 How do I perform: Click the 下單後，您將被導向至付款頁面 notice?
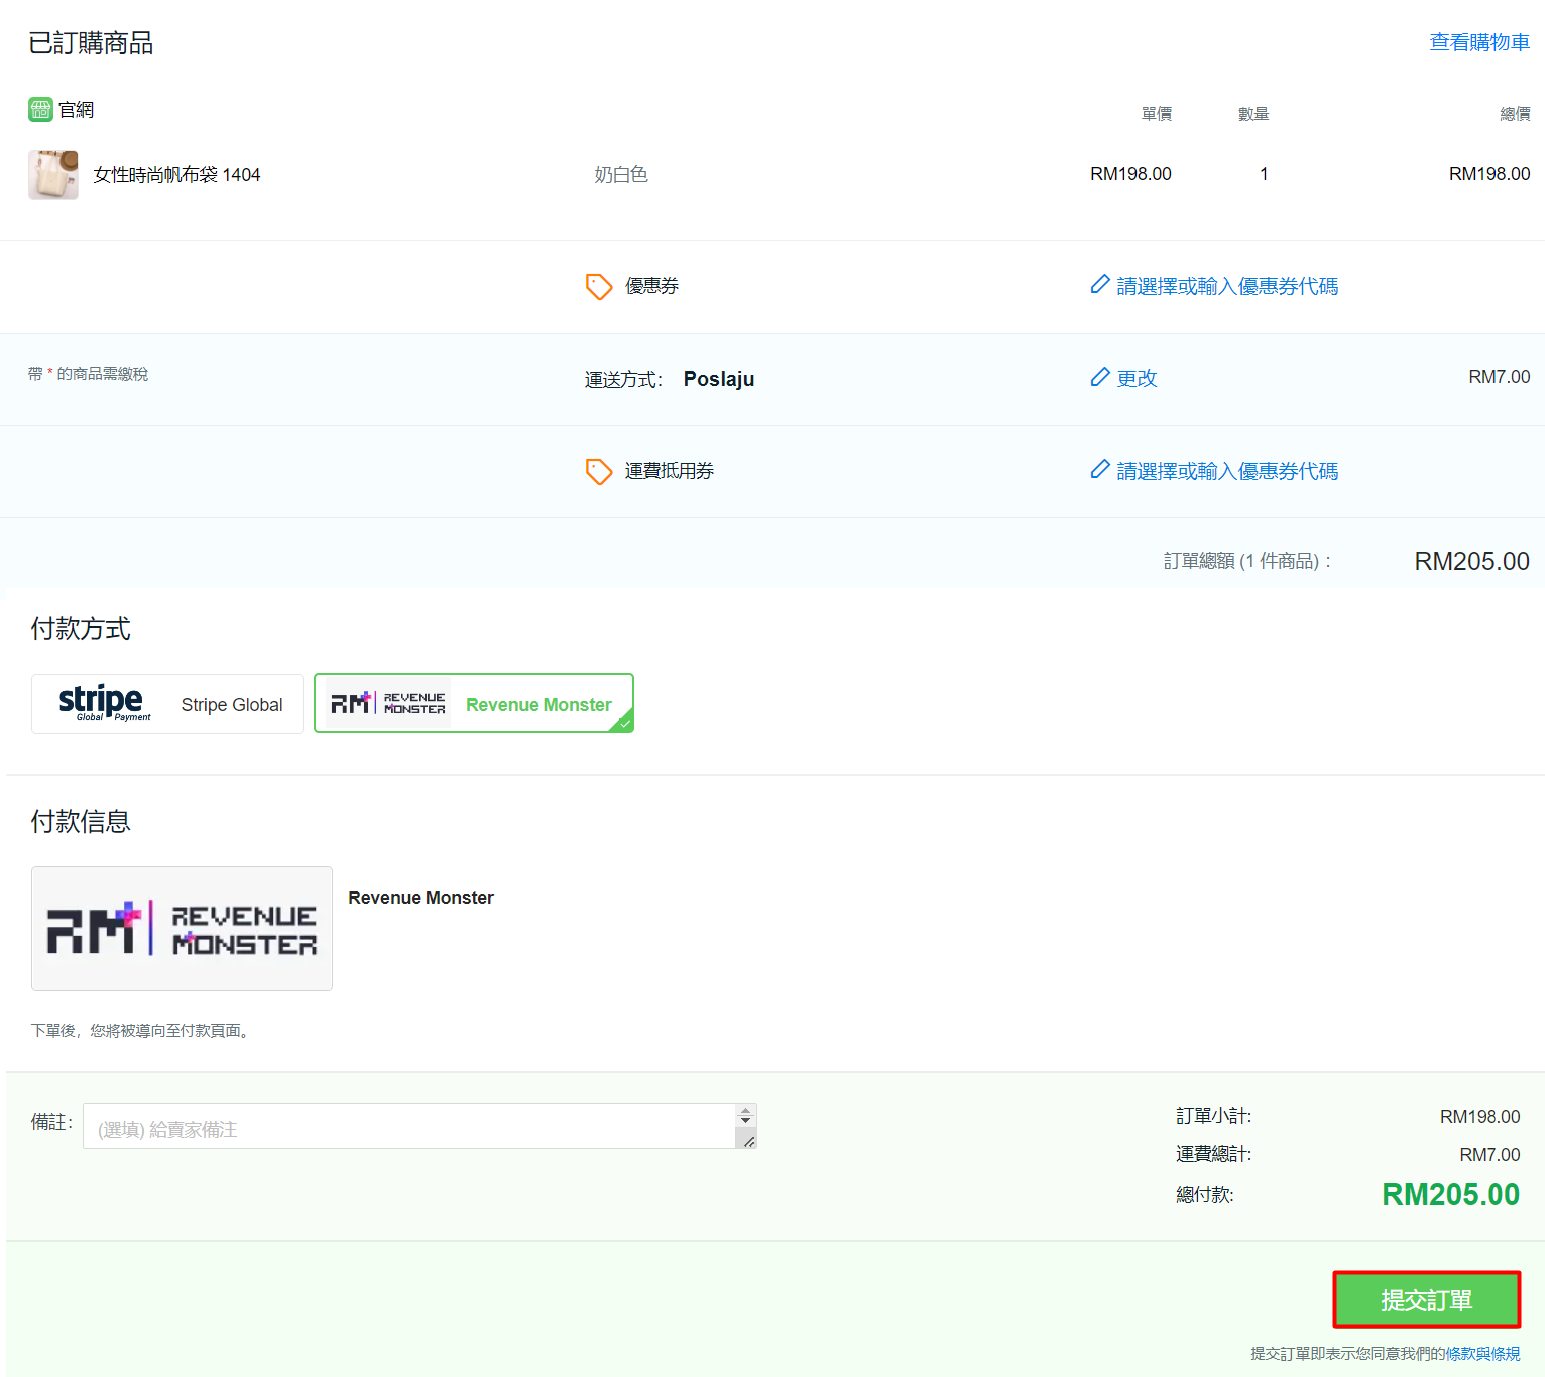click(140, 1031)
